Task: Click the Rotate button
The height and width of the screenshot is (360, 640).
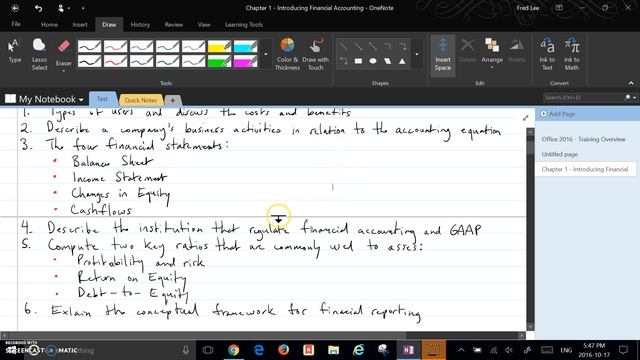Action: click(517, 51)
